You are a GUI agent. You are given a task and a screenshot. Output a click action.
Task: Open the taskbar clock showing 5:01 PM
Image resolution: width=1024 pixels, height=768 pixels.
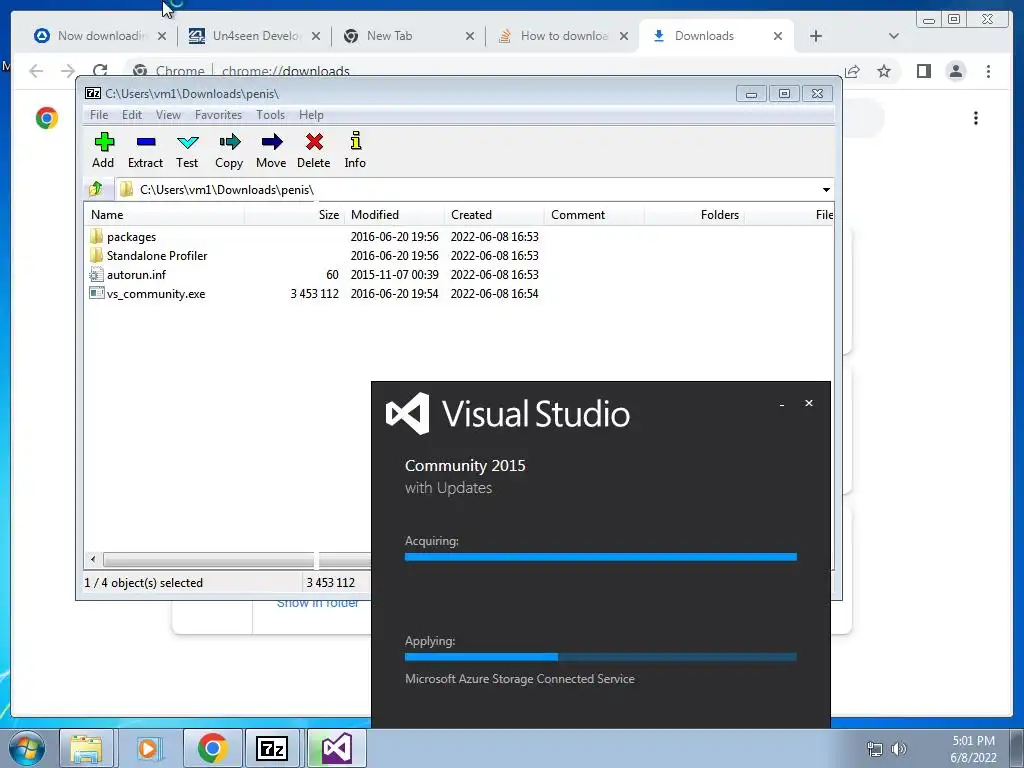click(973, 749)
